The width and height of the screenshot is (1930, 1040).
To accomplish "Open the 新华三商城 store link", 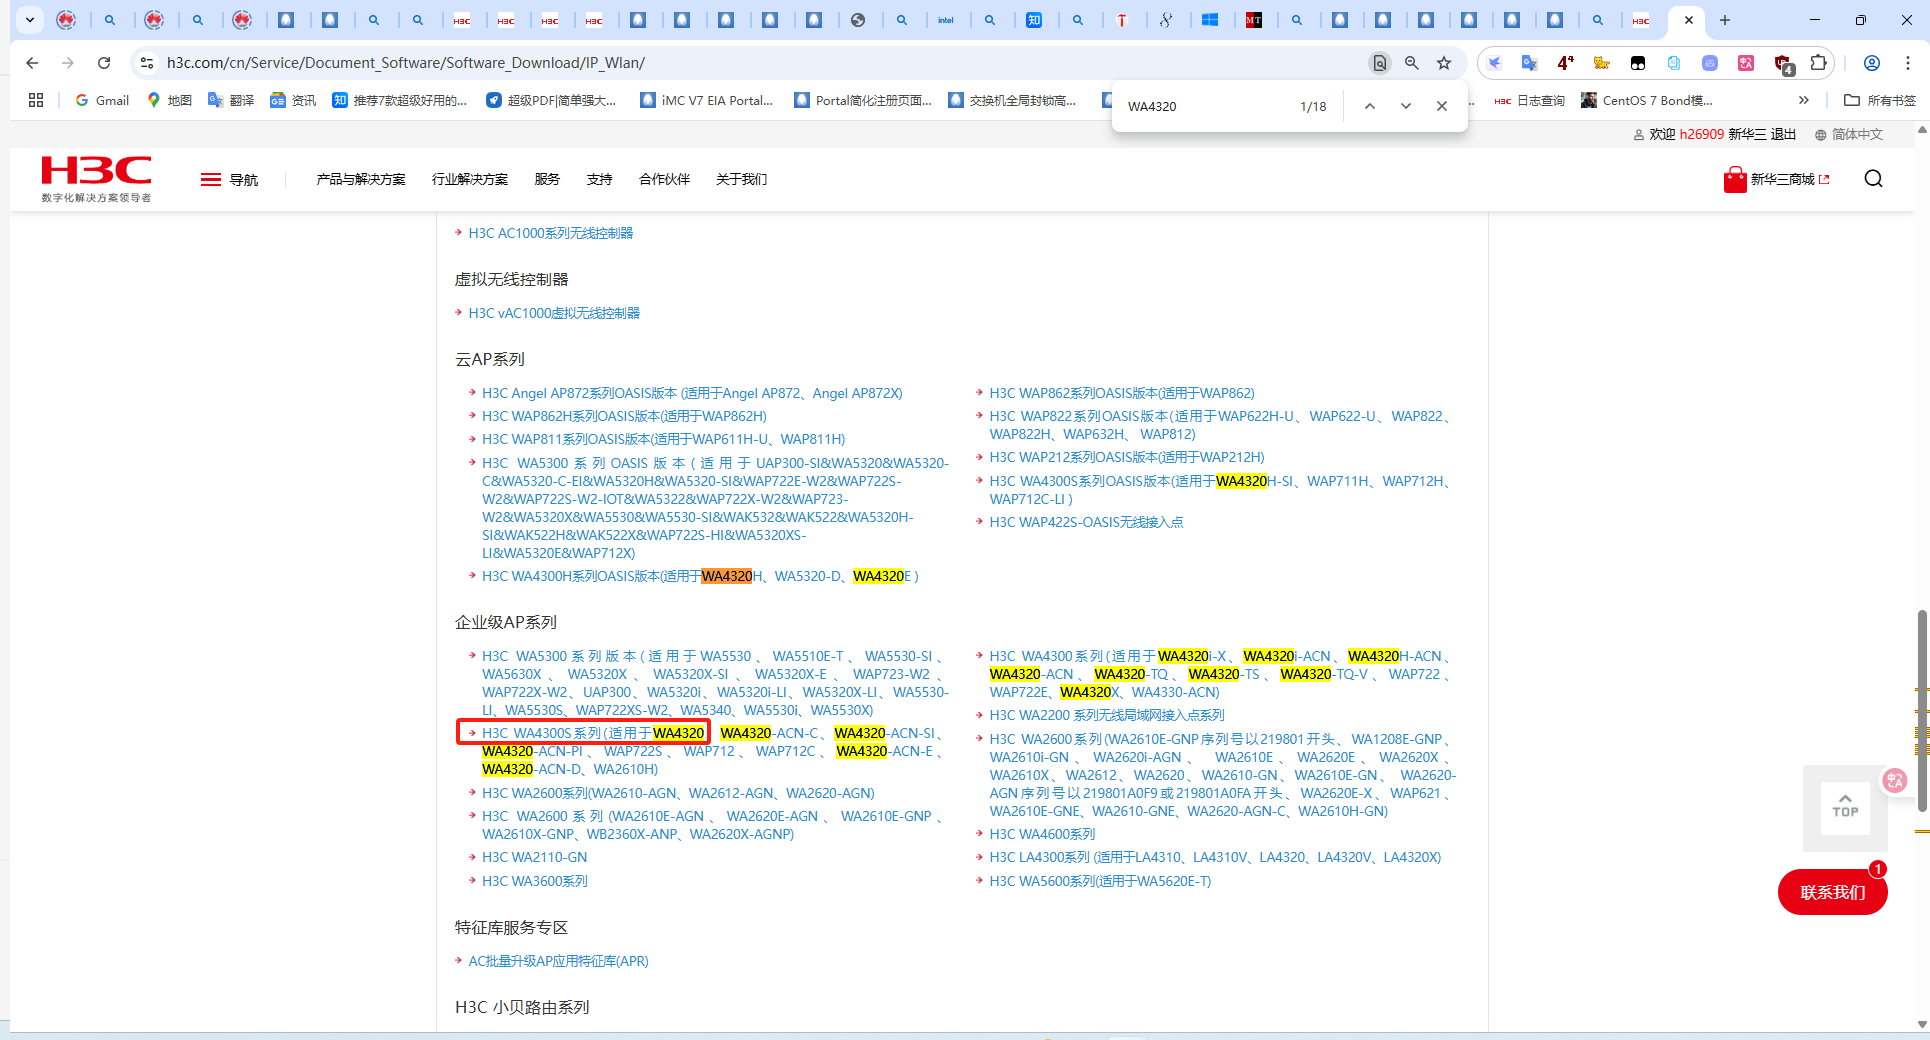I will click(1776, 179).
